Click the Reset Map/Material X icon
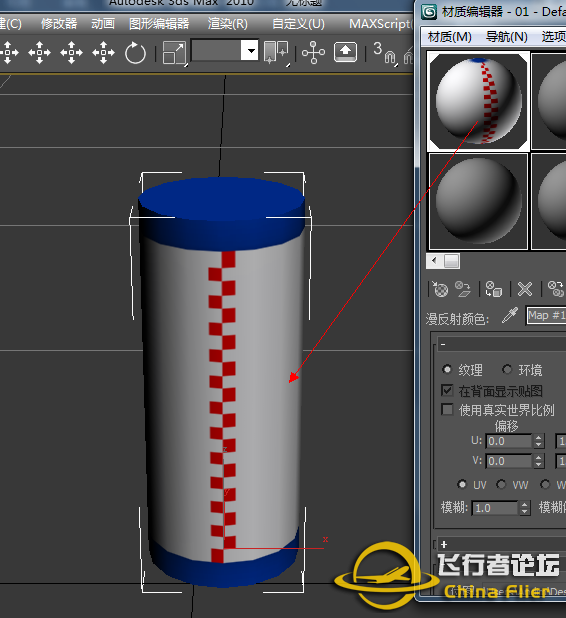The width and height of the screenshot is (566, 618). tap(525, 289)
